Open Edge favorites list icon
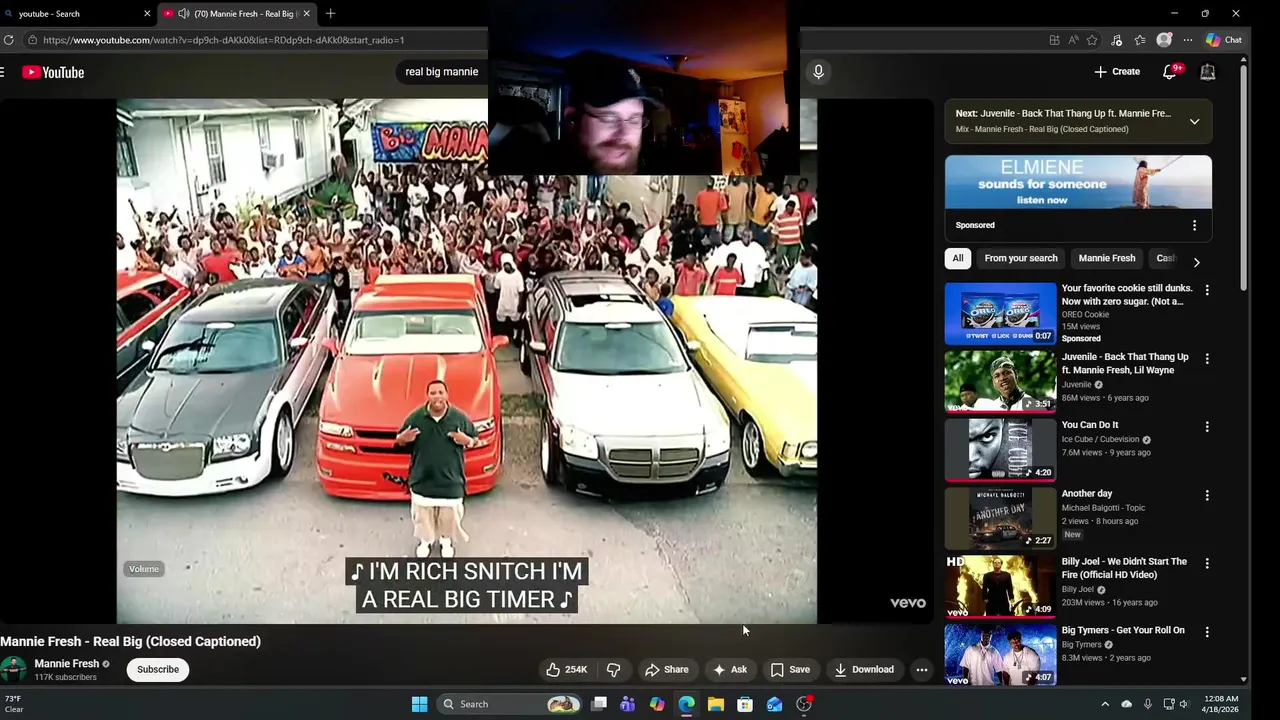Image resolution: width=1280 pixels, height=720 pixels. click(x=1140, y=40)
